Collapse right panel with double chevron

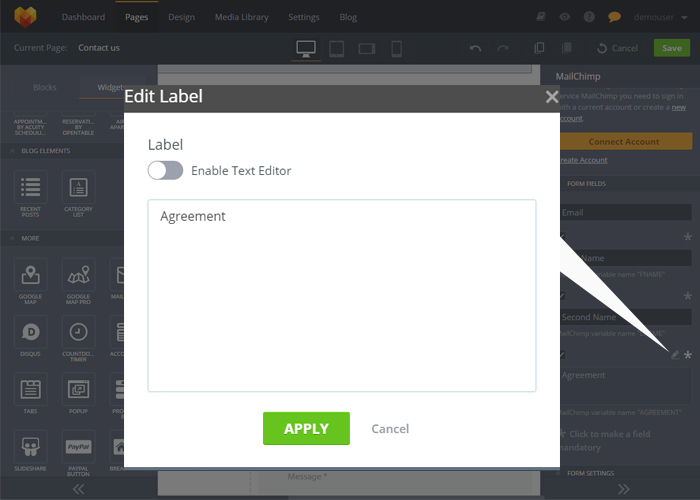(624, 489)
